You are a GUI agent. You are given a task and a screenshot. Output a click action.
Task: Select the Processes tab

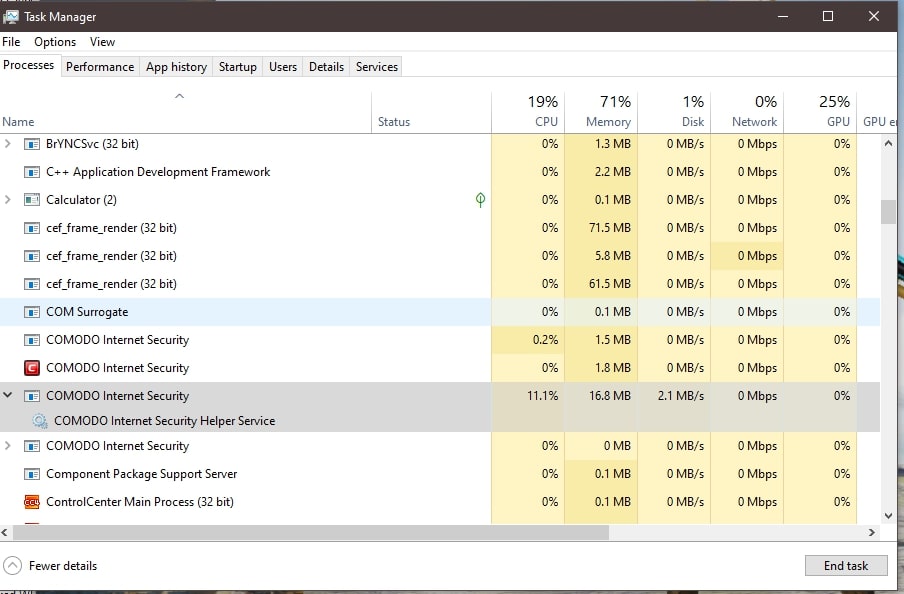click(29, 65)
